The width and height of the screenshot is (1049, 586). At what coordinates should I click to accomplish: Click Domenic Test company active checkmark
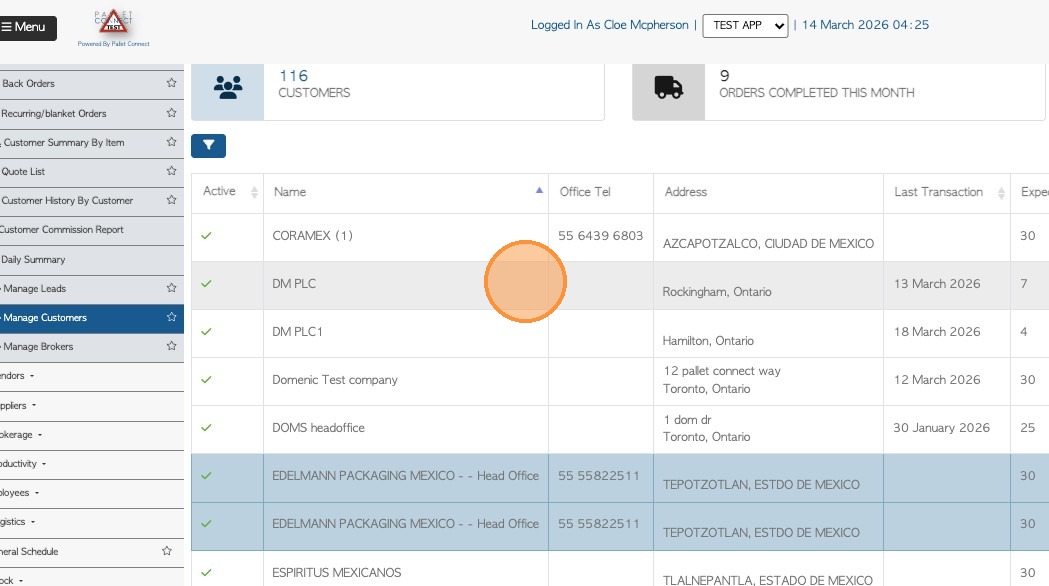point(206,380)
